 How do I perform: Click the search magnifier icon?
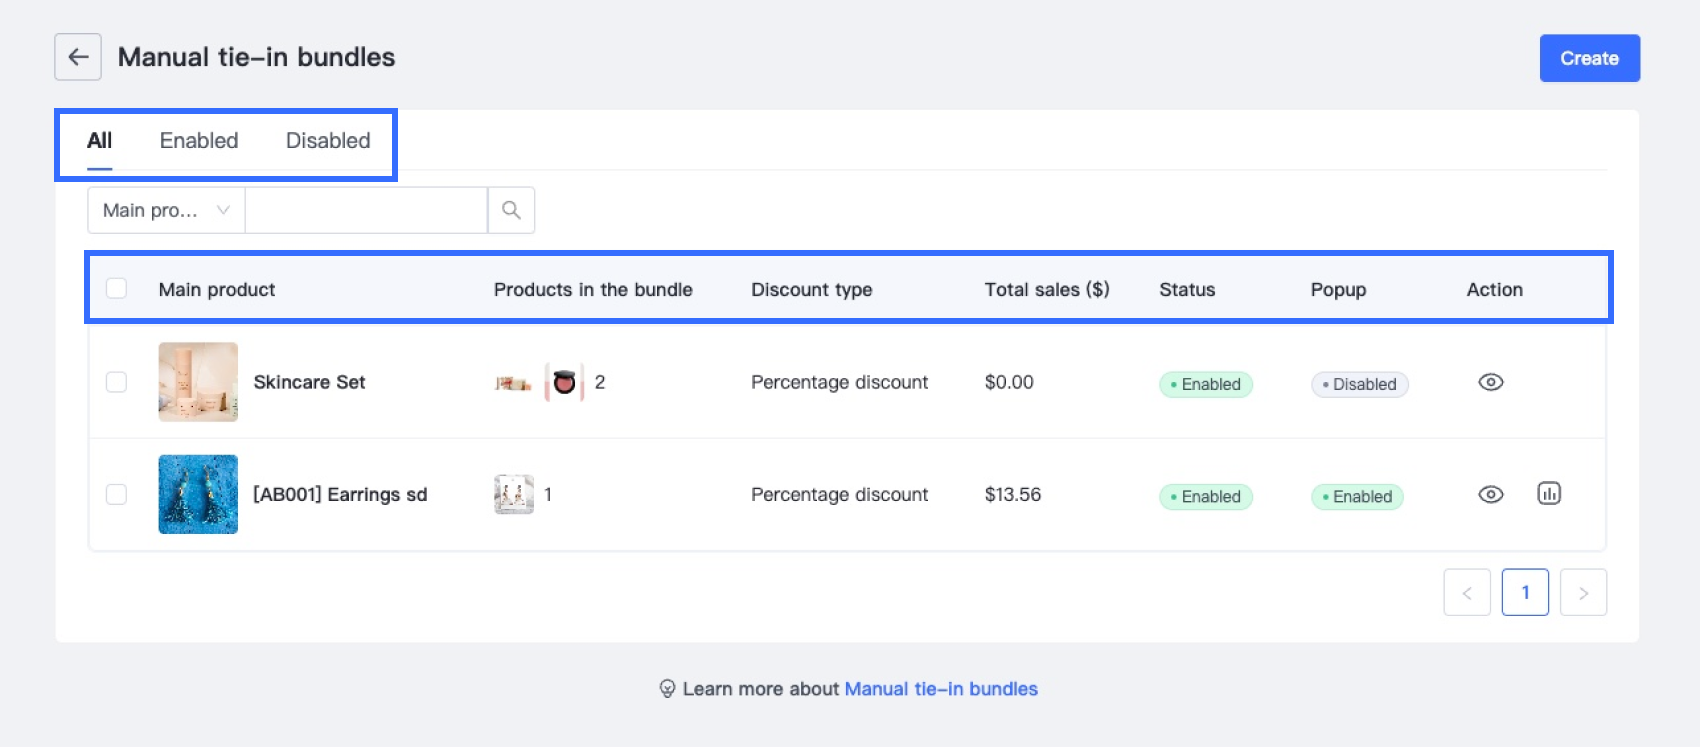click(x=511, y=210)
